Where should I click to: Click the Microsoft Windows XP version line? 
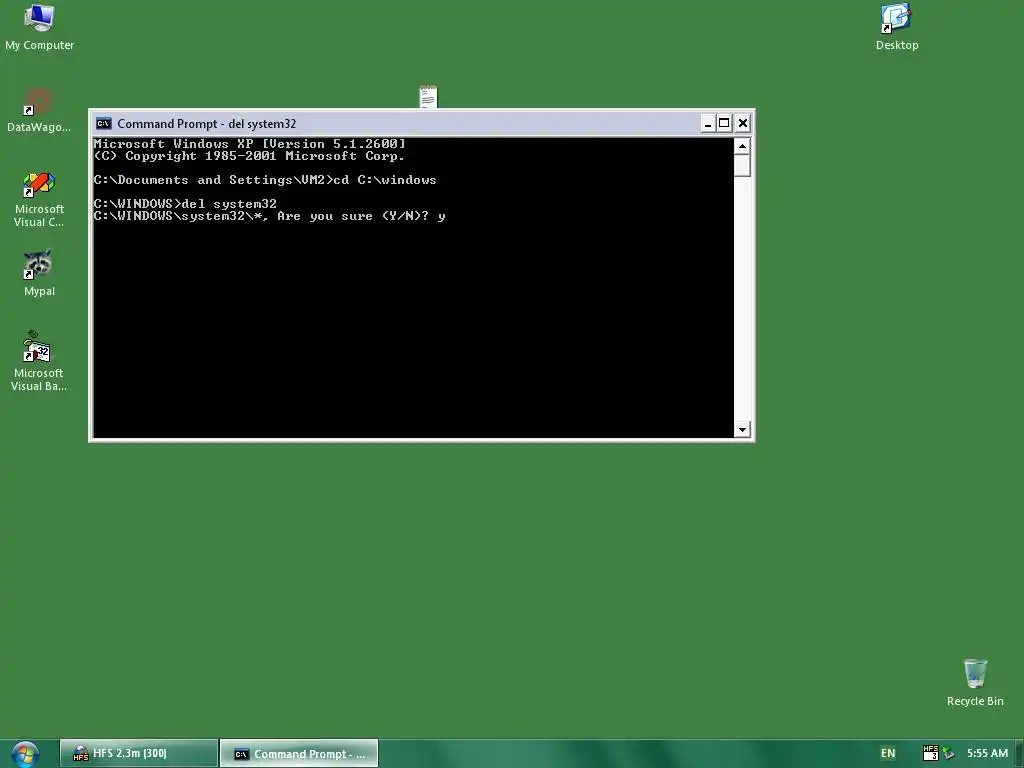249,144
